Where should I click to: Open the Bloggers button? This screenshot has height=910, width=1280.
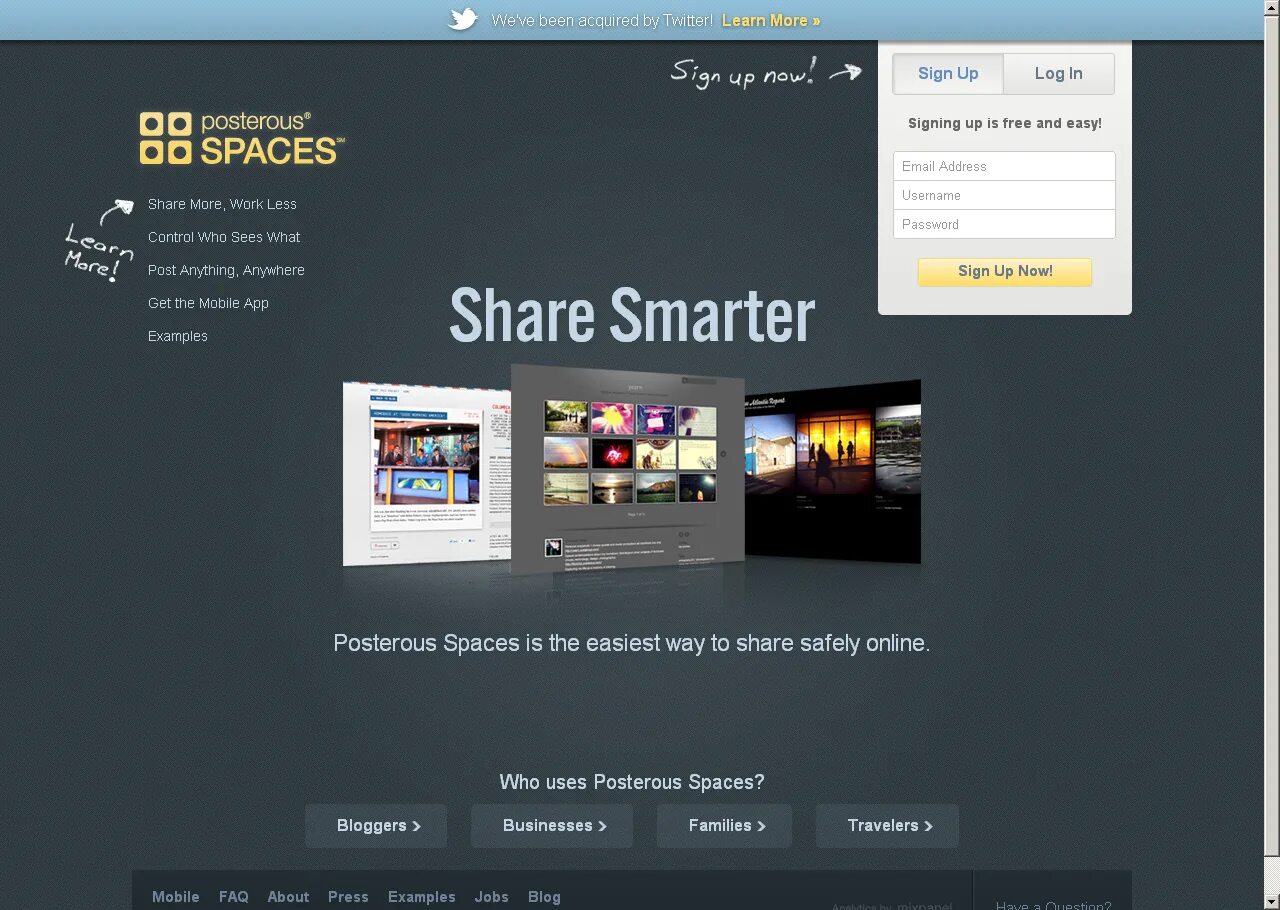[376, 826]
